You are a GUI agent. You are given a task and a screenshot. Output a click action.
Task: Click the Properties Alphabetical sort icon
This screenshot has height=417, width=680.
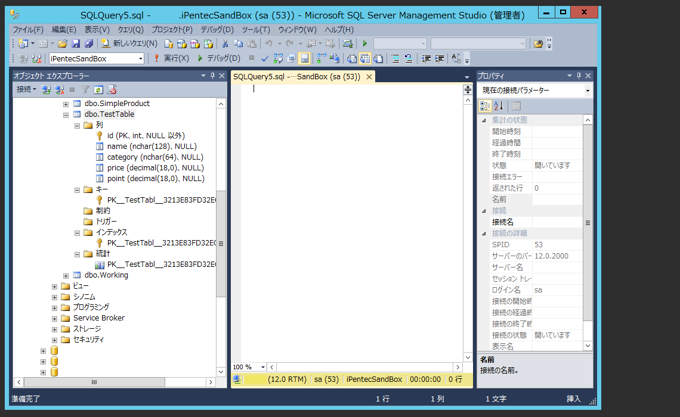pyautogui.click(x=498, y=106)
